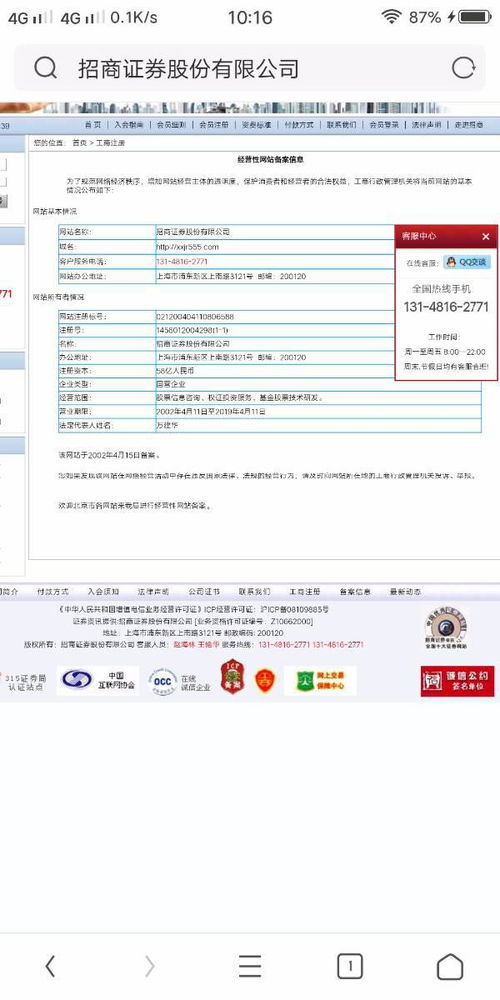Focus the address bar showing 招商证券股份有限公司
The height and width of the screenshot is (1000, 500).
250,68
